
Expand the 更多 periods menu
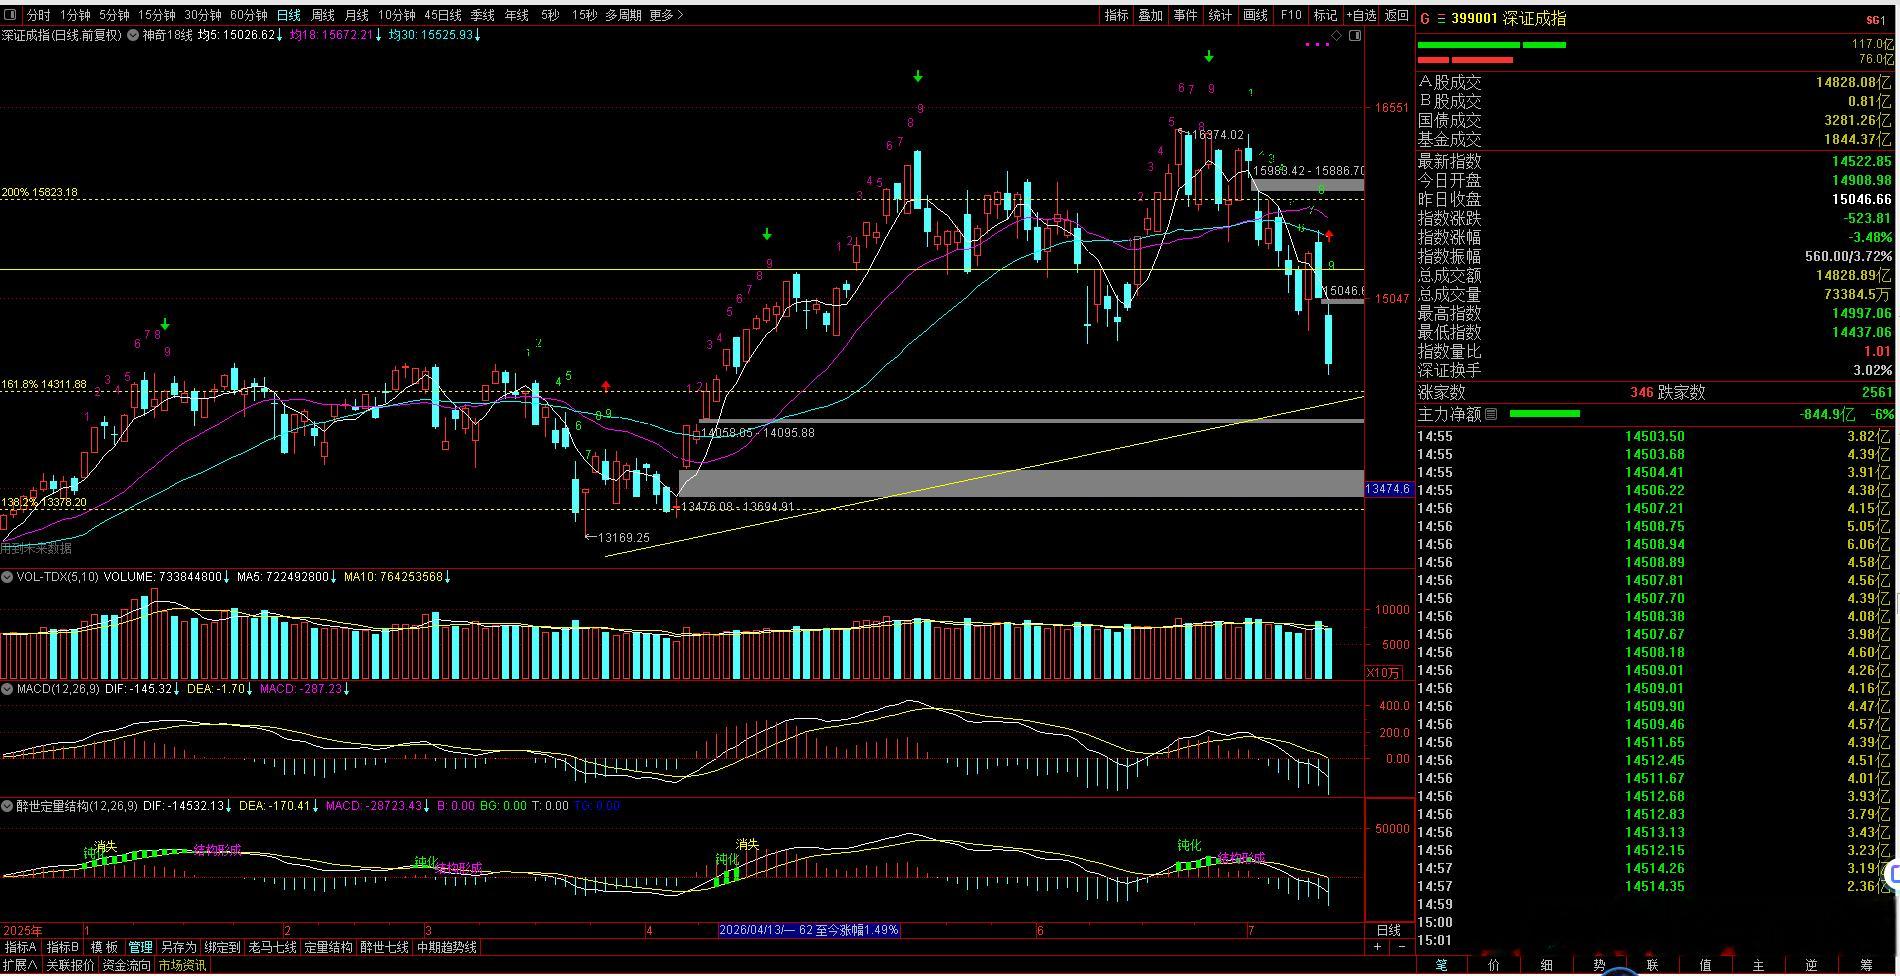[x=666, y=15]
